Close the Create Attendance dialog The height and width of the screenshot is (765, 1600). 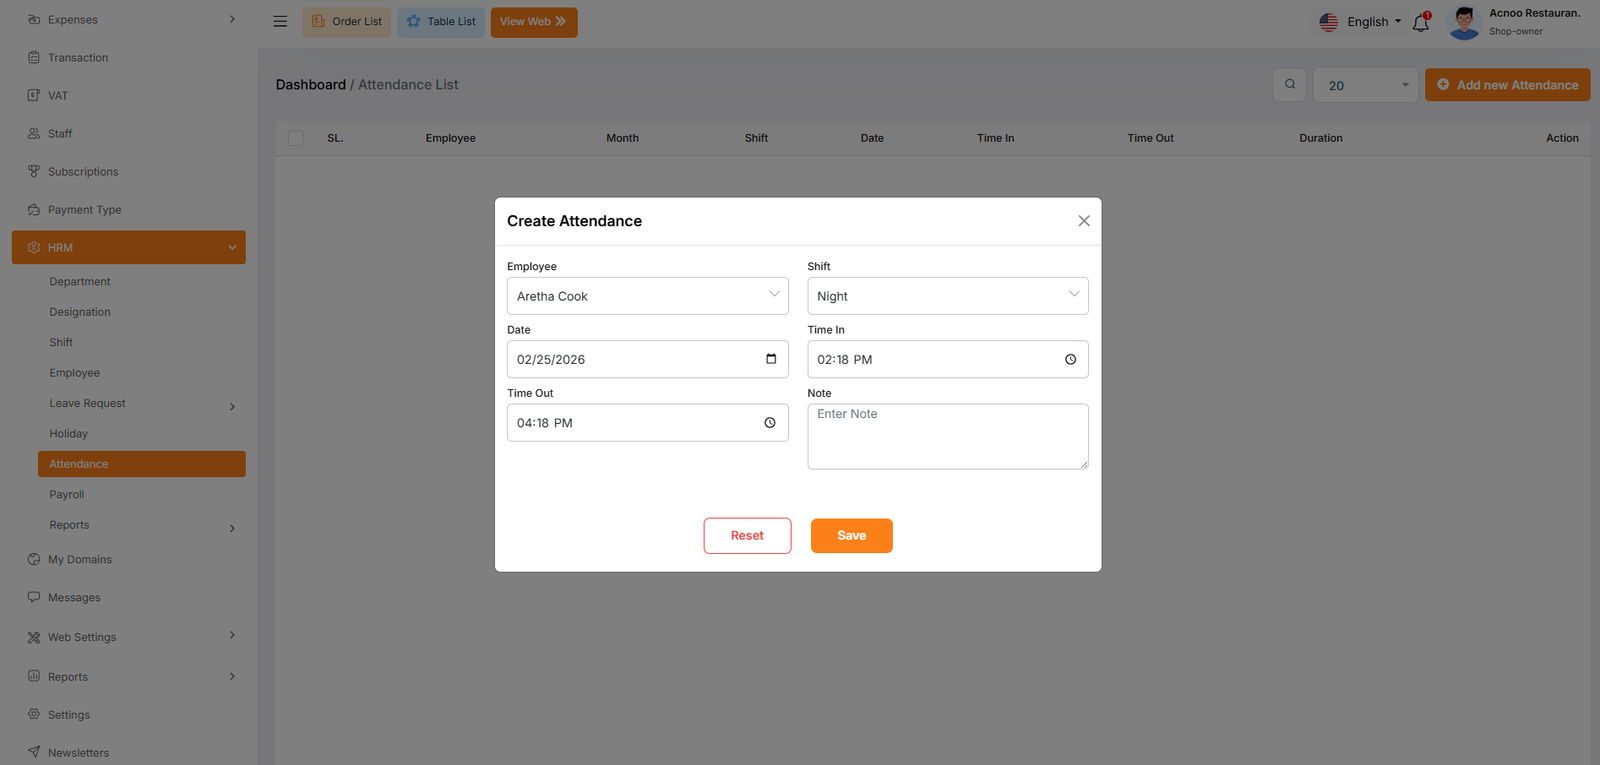pyautogui.click(x=1084, y=221)
